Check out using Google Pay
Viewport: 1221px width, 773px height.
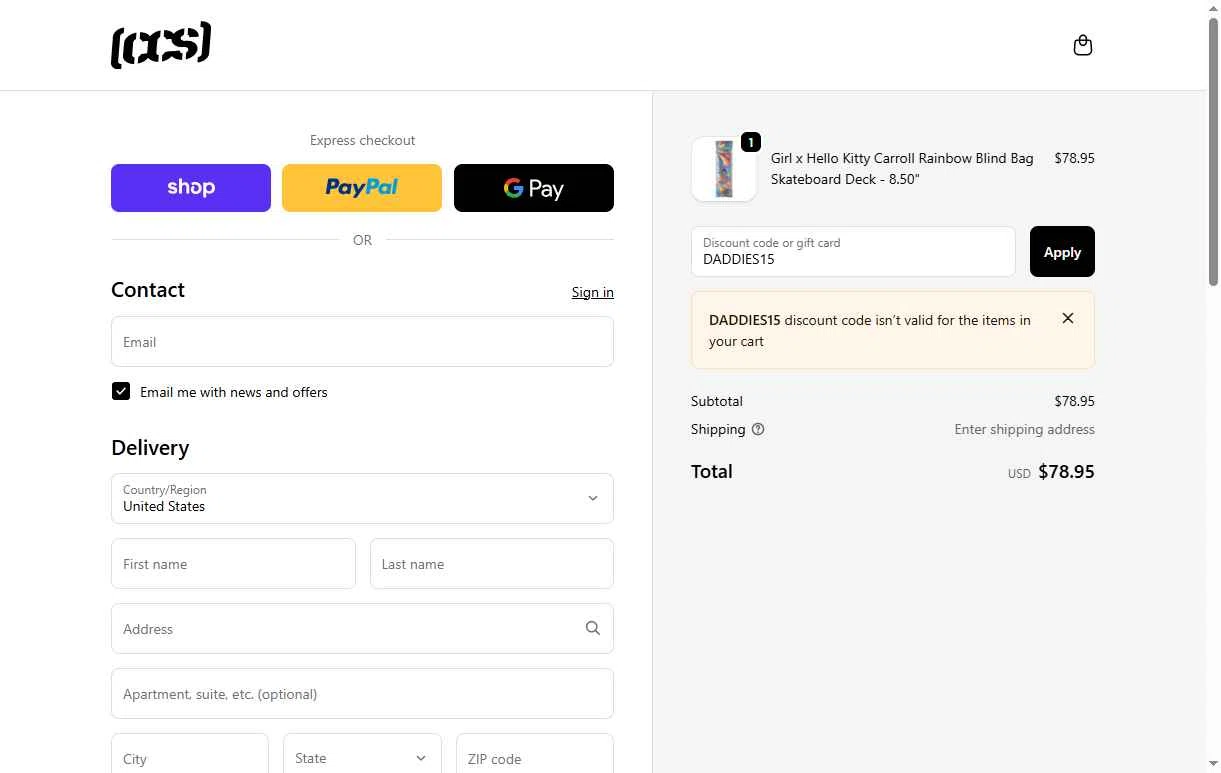[x=534, y=188]
